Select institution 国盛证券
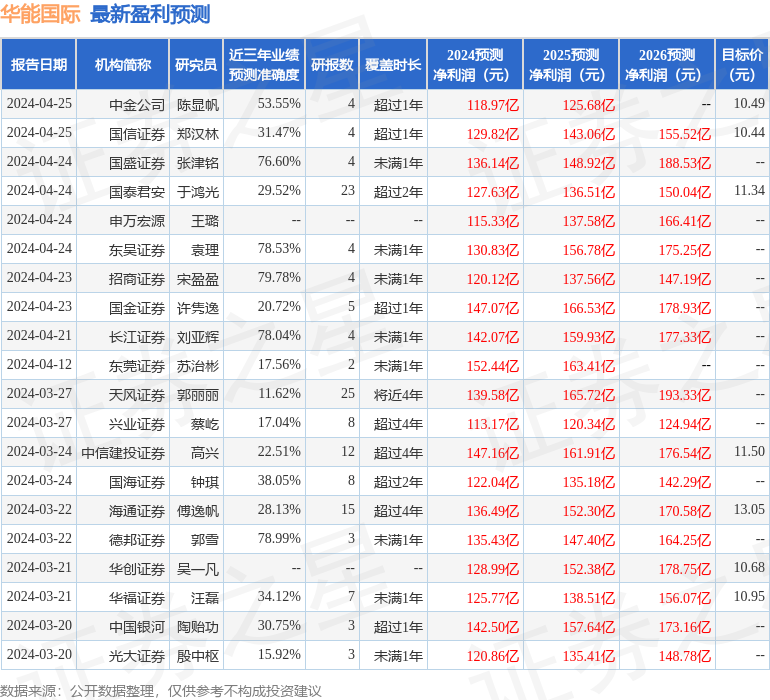 [137, 163]
